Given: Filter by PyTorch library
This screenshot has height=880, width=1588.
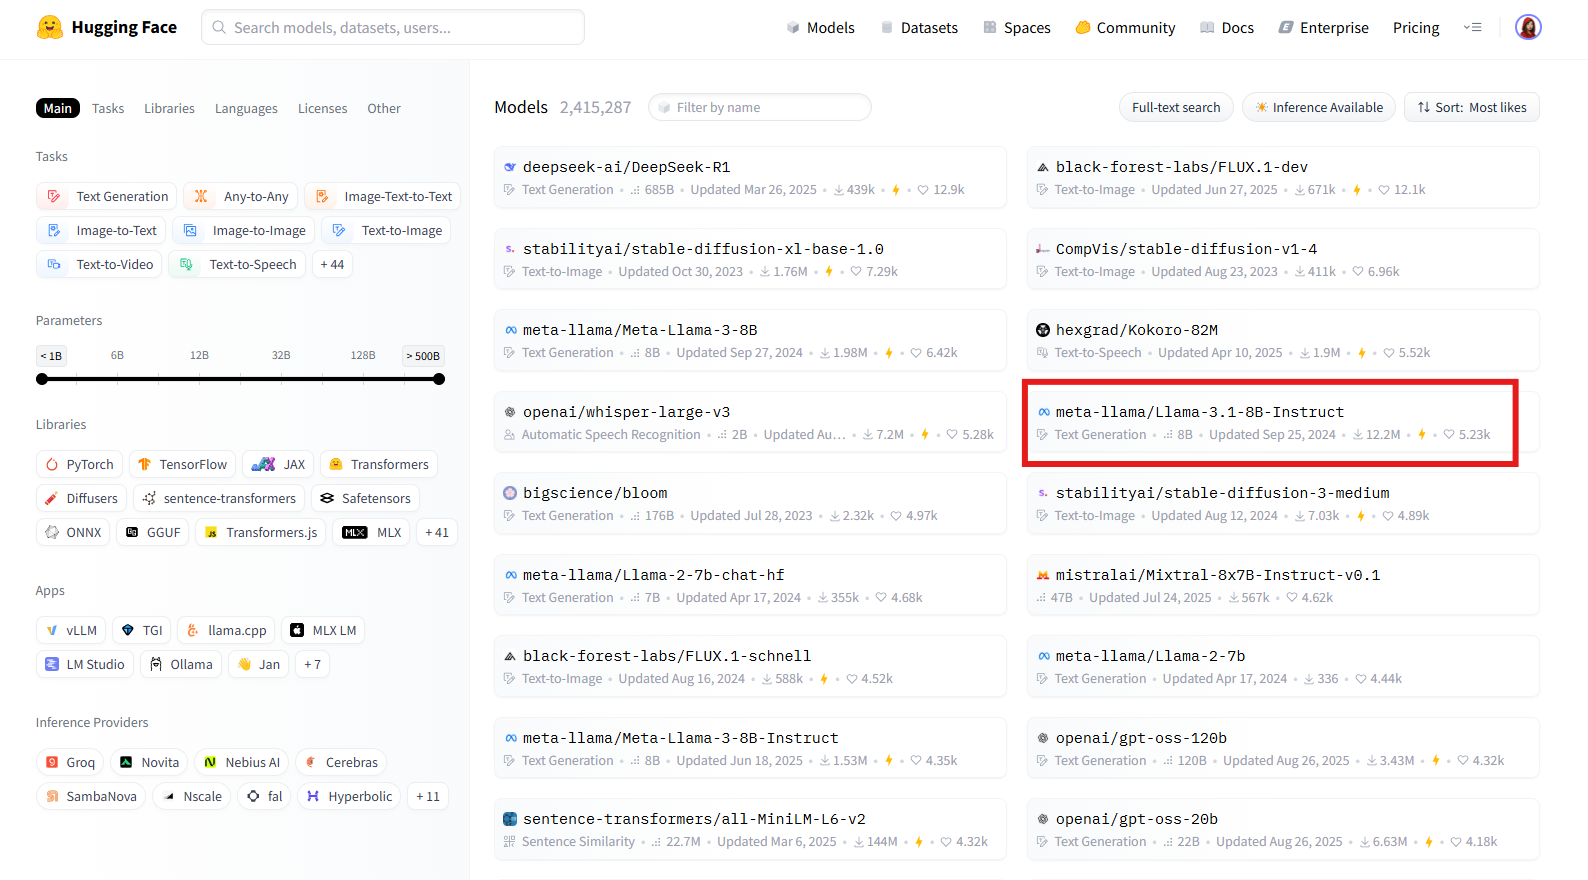Looking at the screenshot, I should (x=80, y=464).
